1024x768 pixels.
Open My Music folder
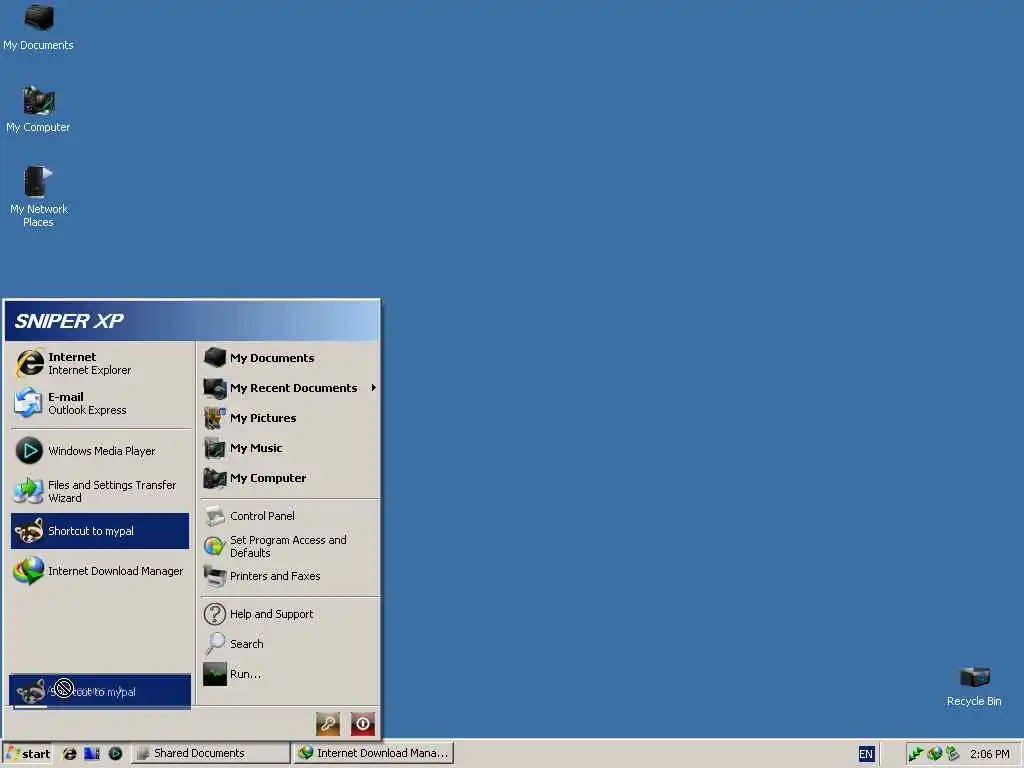pyautogui.click(x=290, y=448)
